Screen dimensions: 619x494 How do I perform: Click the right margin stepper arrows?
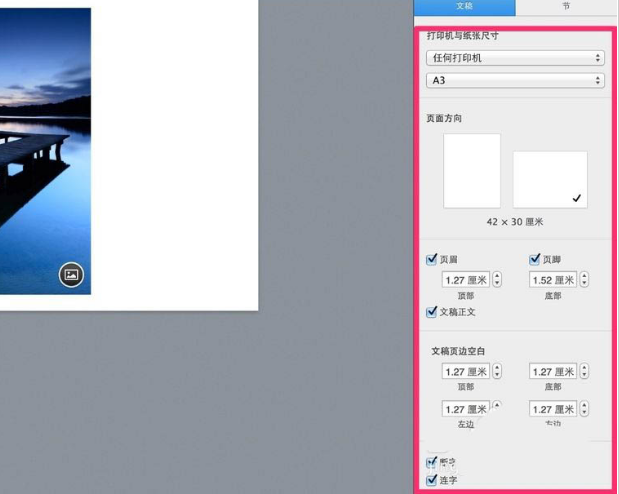[x=584, y=409]
